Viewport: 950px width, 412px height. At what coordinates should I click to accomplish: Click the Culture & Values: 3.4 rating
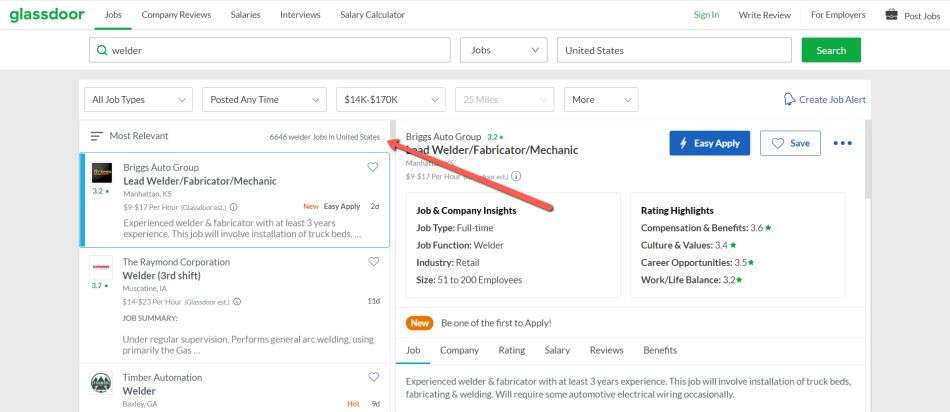pyautogui.click(x=689, y=245)
